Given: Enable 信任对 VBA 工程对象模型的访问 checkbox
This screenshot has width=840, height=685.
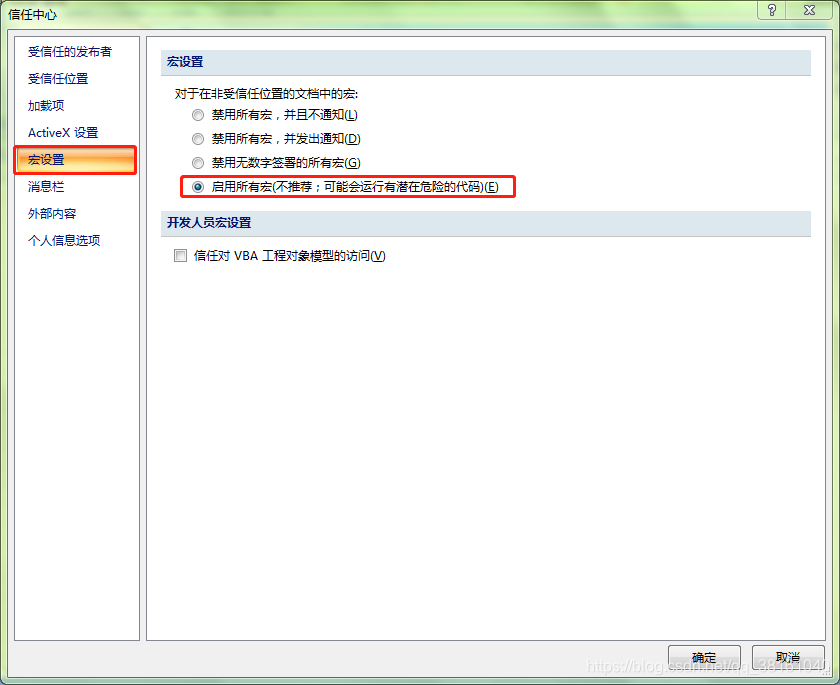Looking at the screenshot, I should [181, 255].
